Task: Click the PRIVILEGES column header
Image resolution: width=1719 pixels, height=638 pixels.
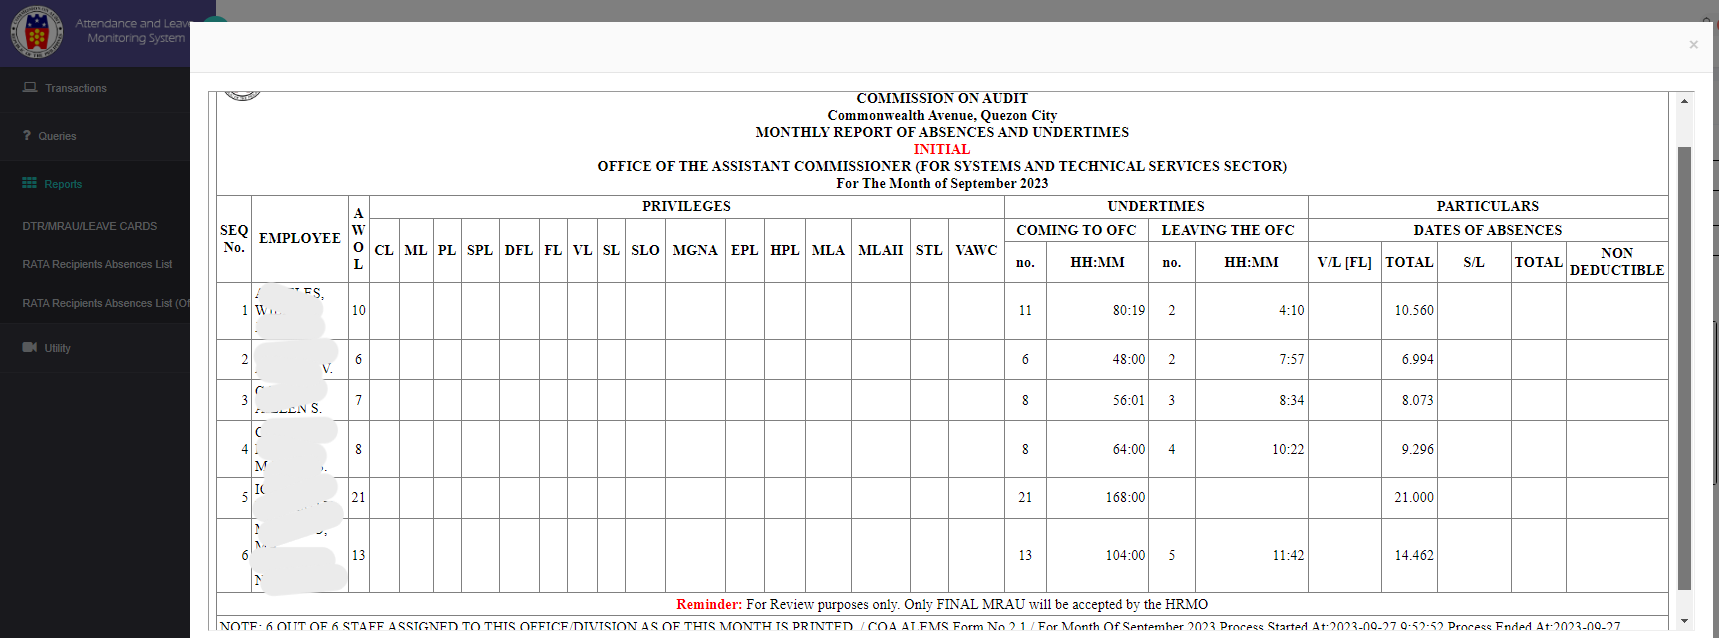Action: [686, 206]
